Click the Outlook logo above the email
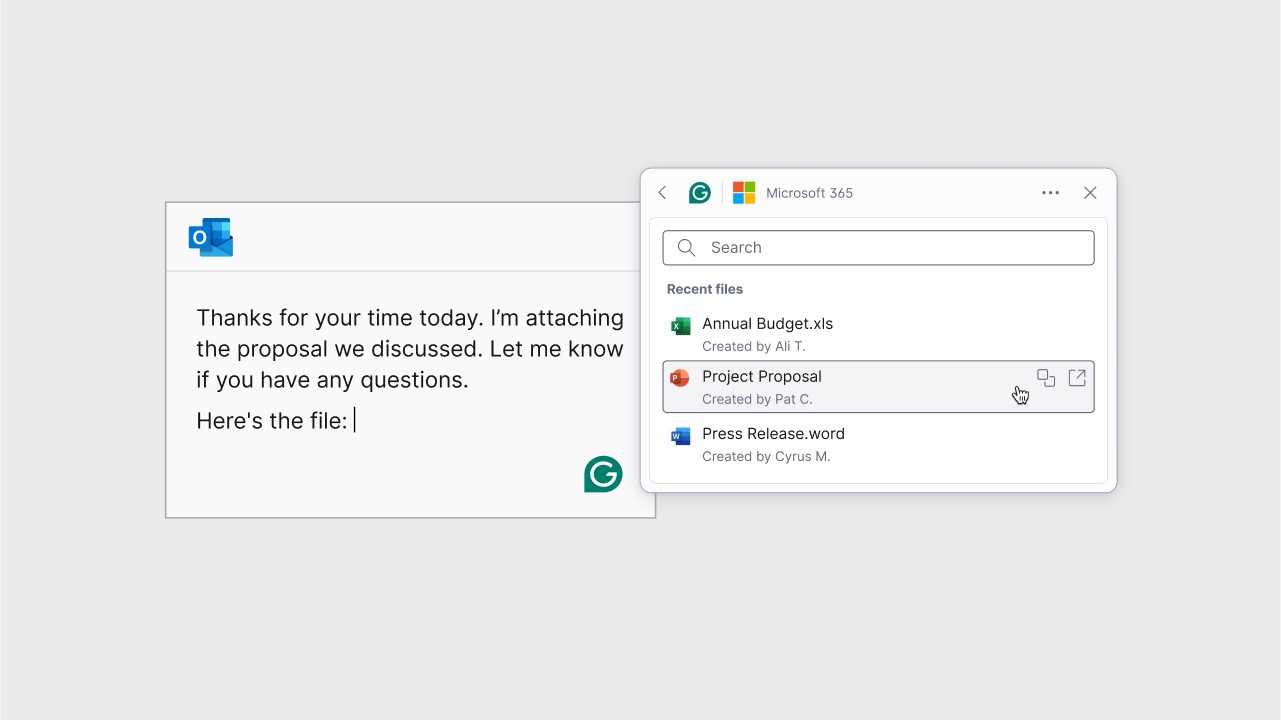Screen dimensions: 1281x720 tap(210, 237)
